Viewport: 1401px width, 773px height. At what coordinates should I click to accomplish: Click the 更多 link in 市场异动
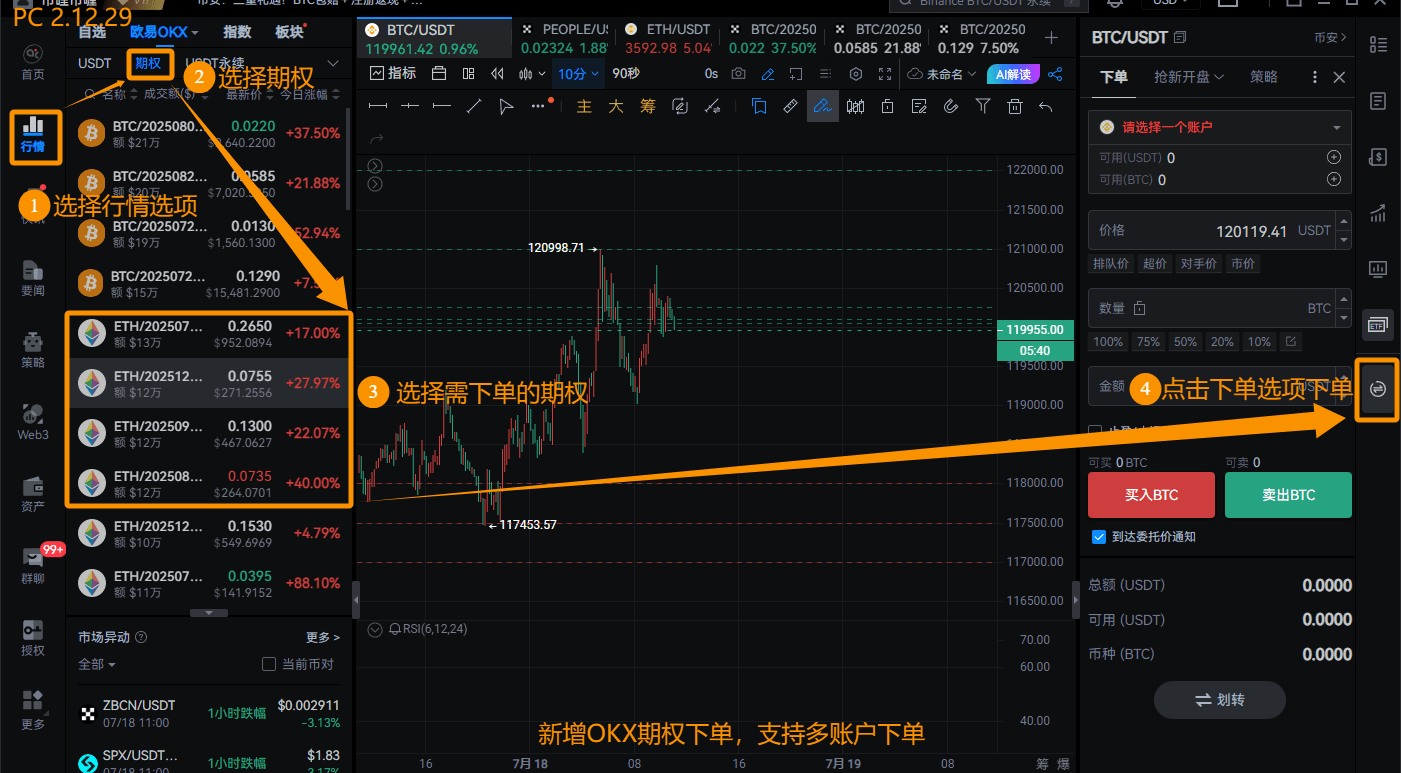click(x=322, y=637)
